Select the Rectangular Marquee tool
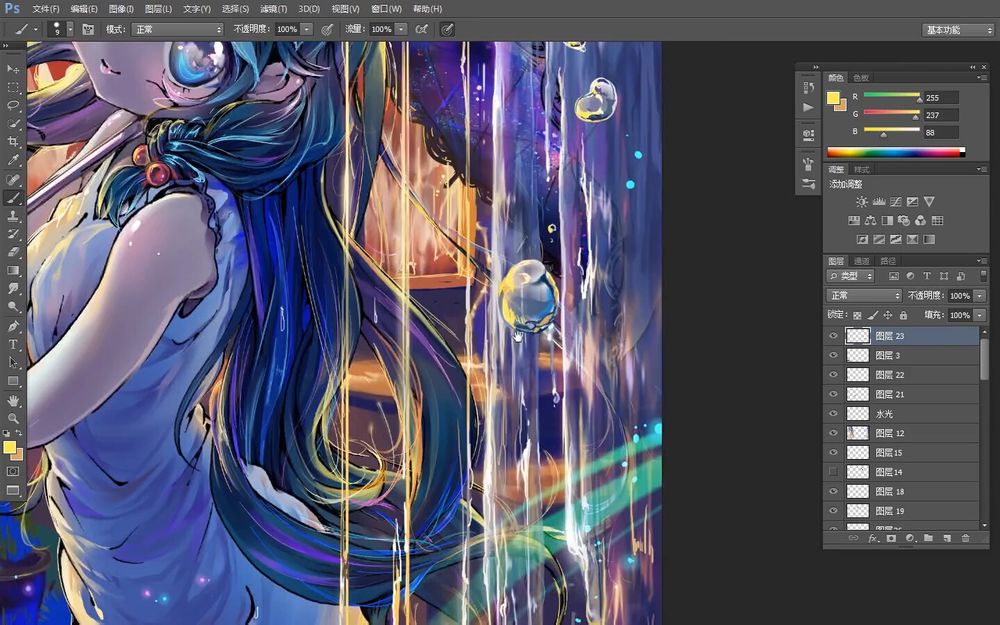 click(x=13, y=87)
